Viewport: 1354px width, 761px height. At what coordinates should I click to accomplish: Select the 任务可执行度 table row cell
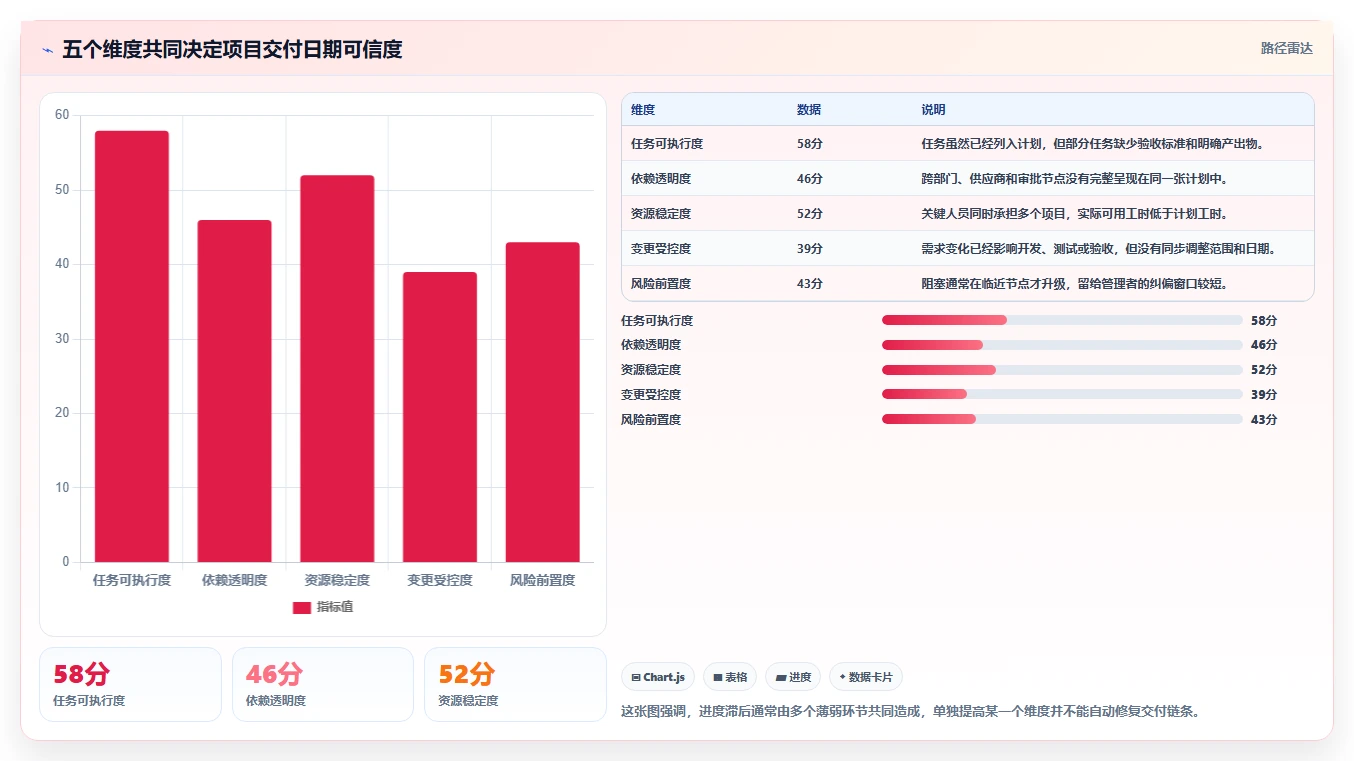pyautogui.click(x=667, y=144)
